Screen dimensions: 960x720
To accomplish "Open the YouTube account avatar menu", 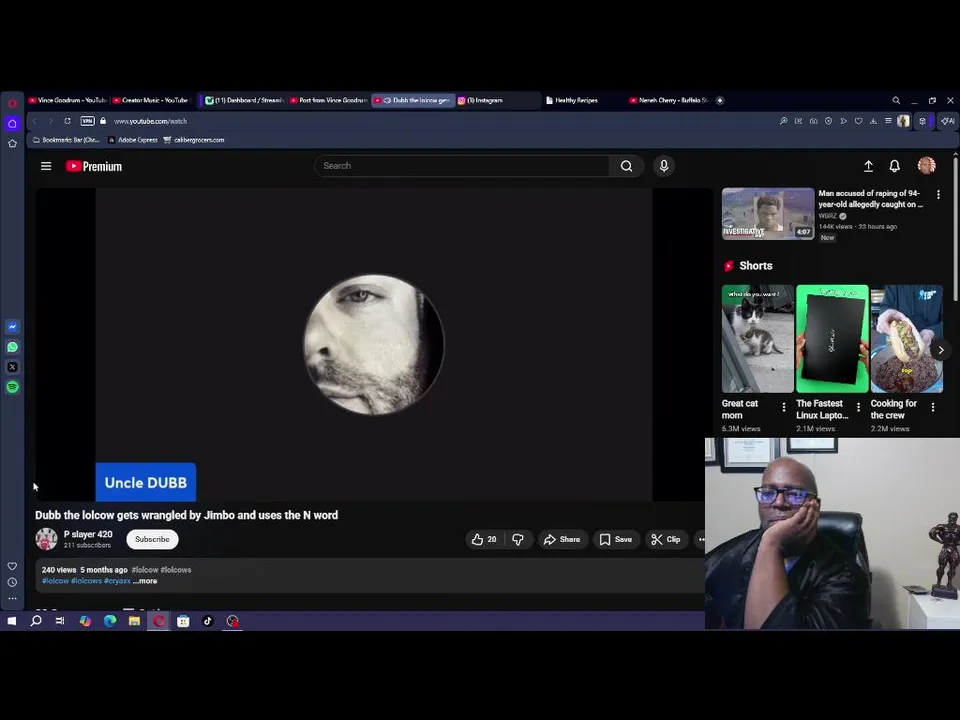I will [x=926, y=165].
